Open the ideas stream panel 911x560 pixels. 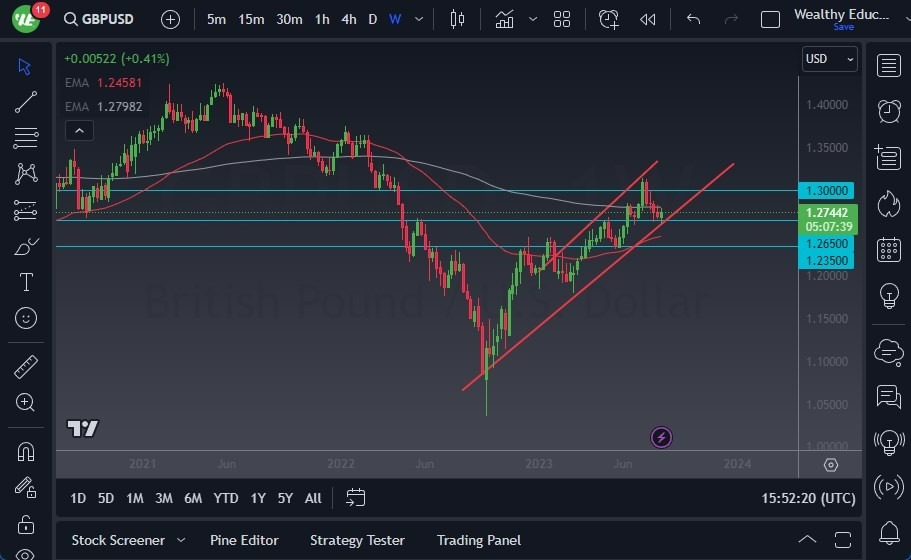point(889,443)
